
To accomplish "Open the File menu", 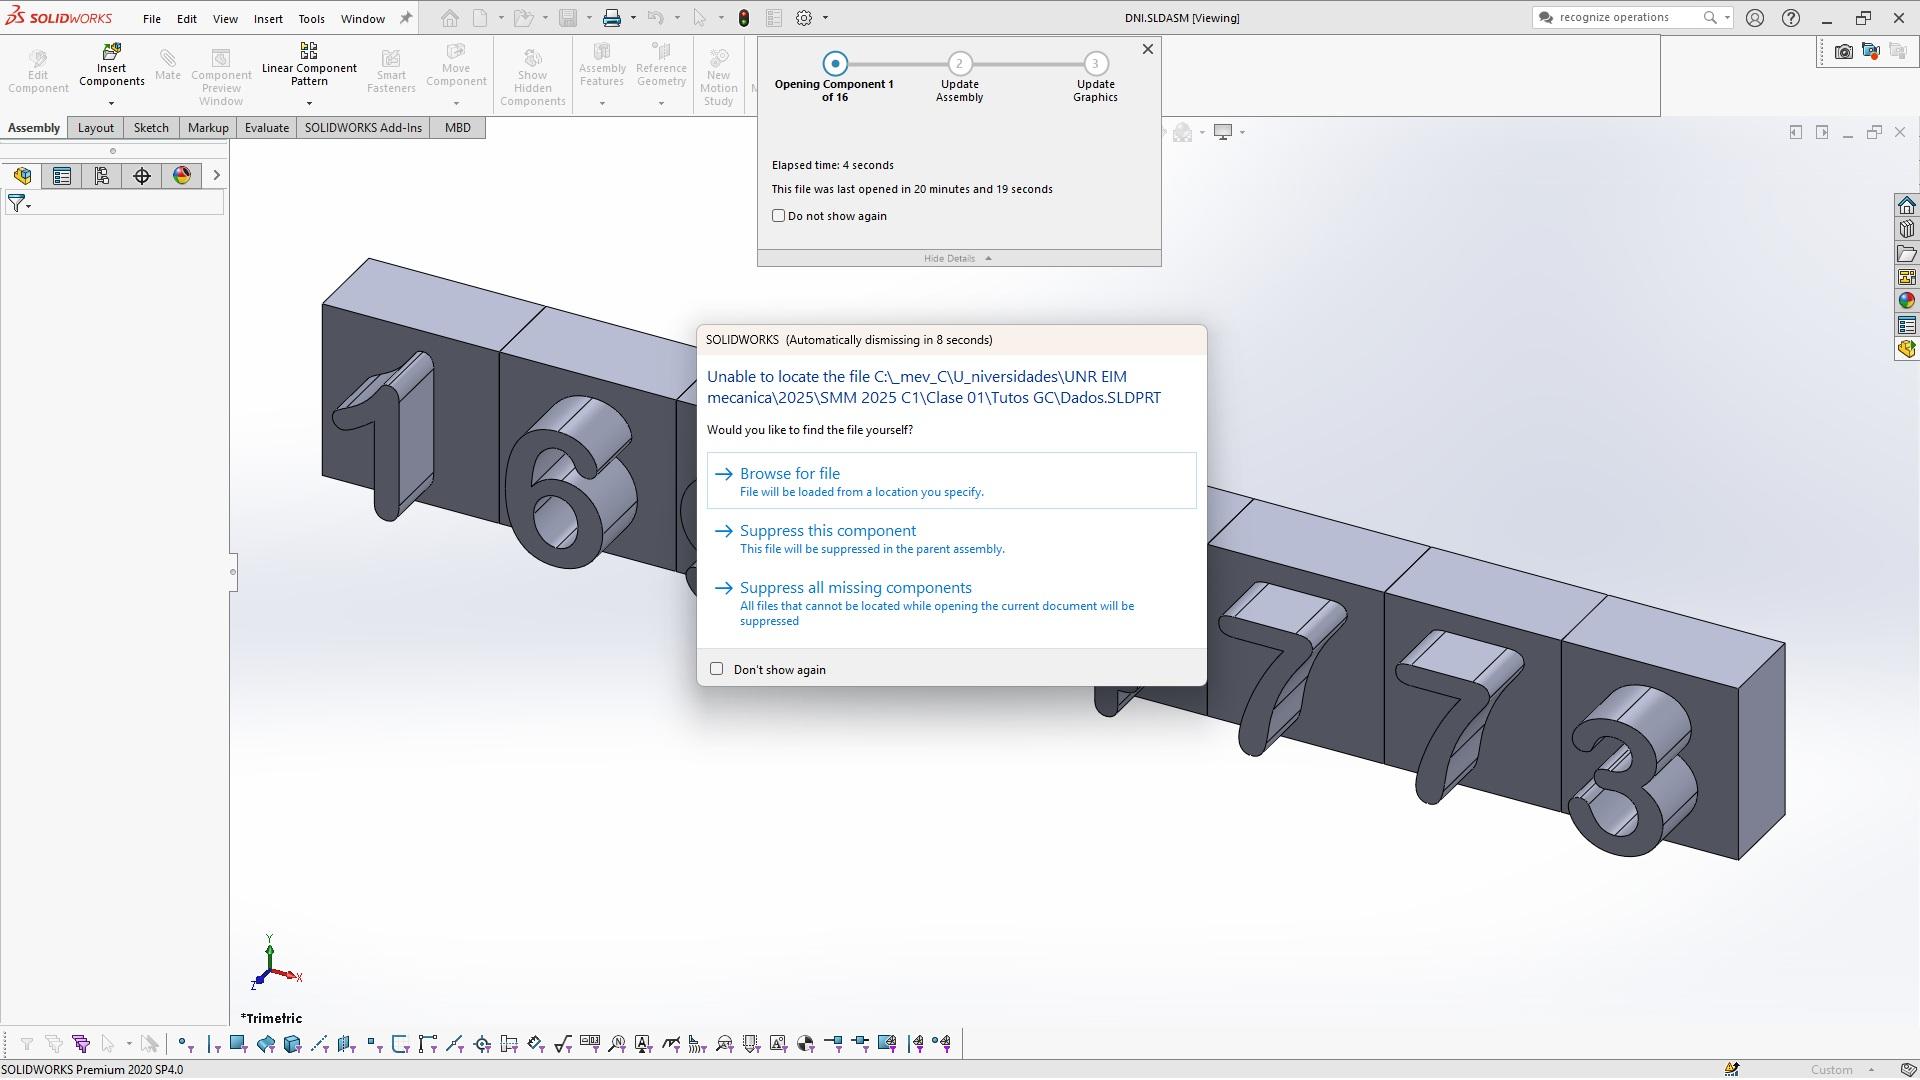I will click(152, 18).
